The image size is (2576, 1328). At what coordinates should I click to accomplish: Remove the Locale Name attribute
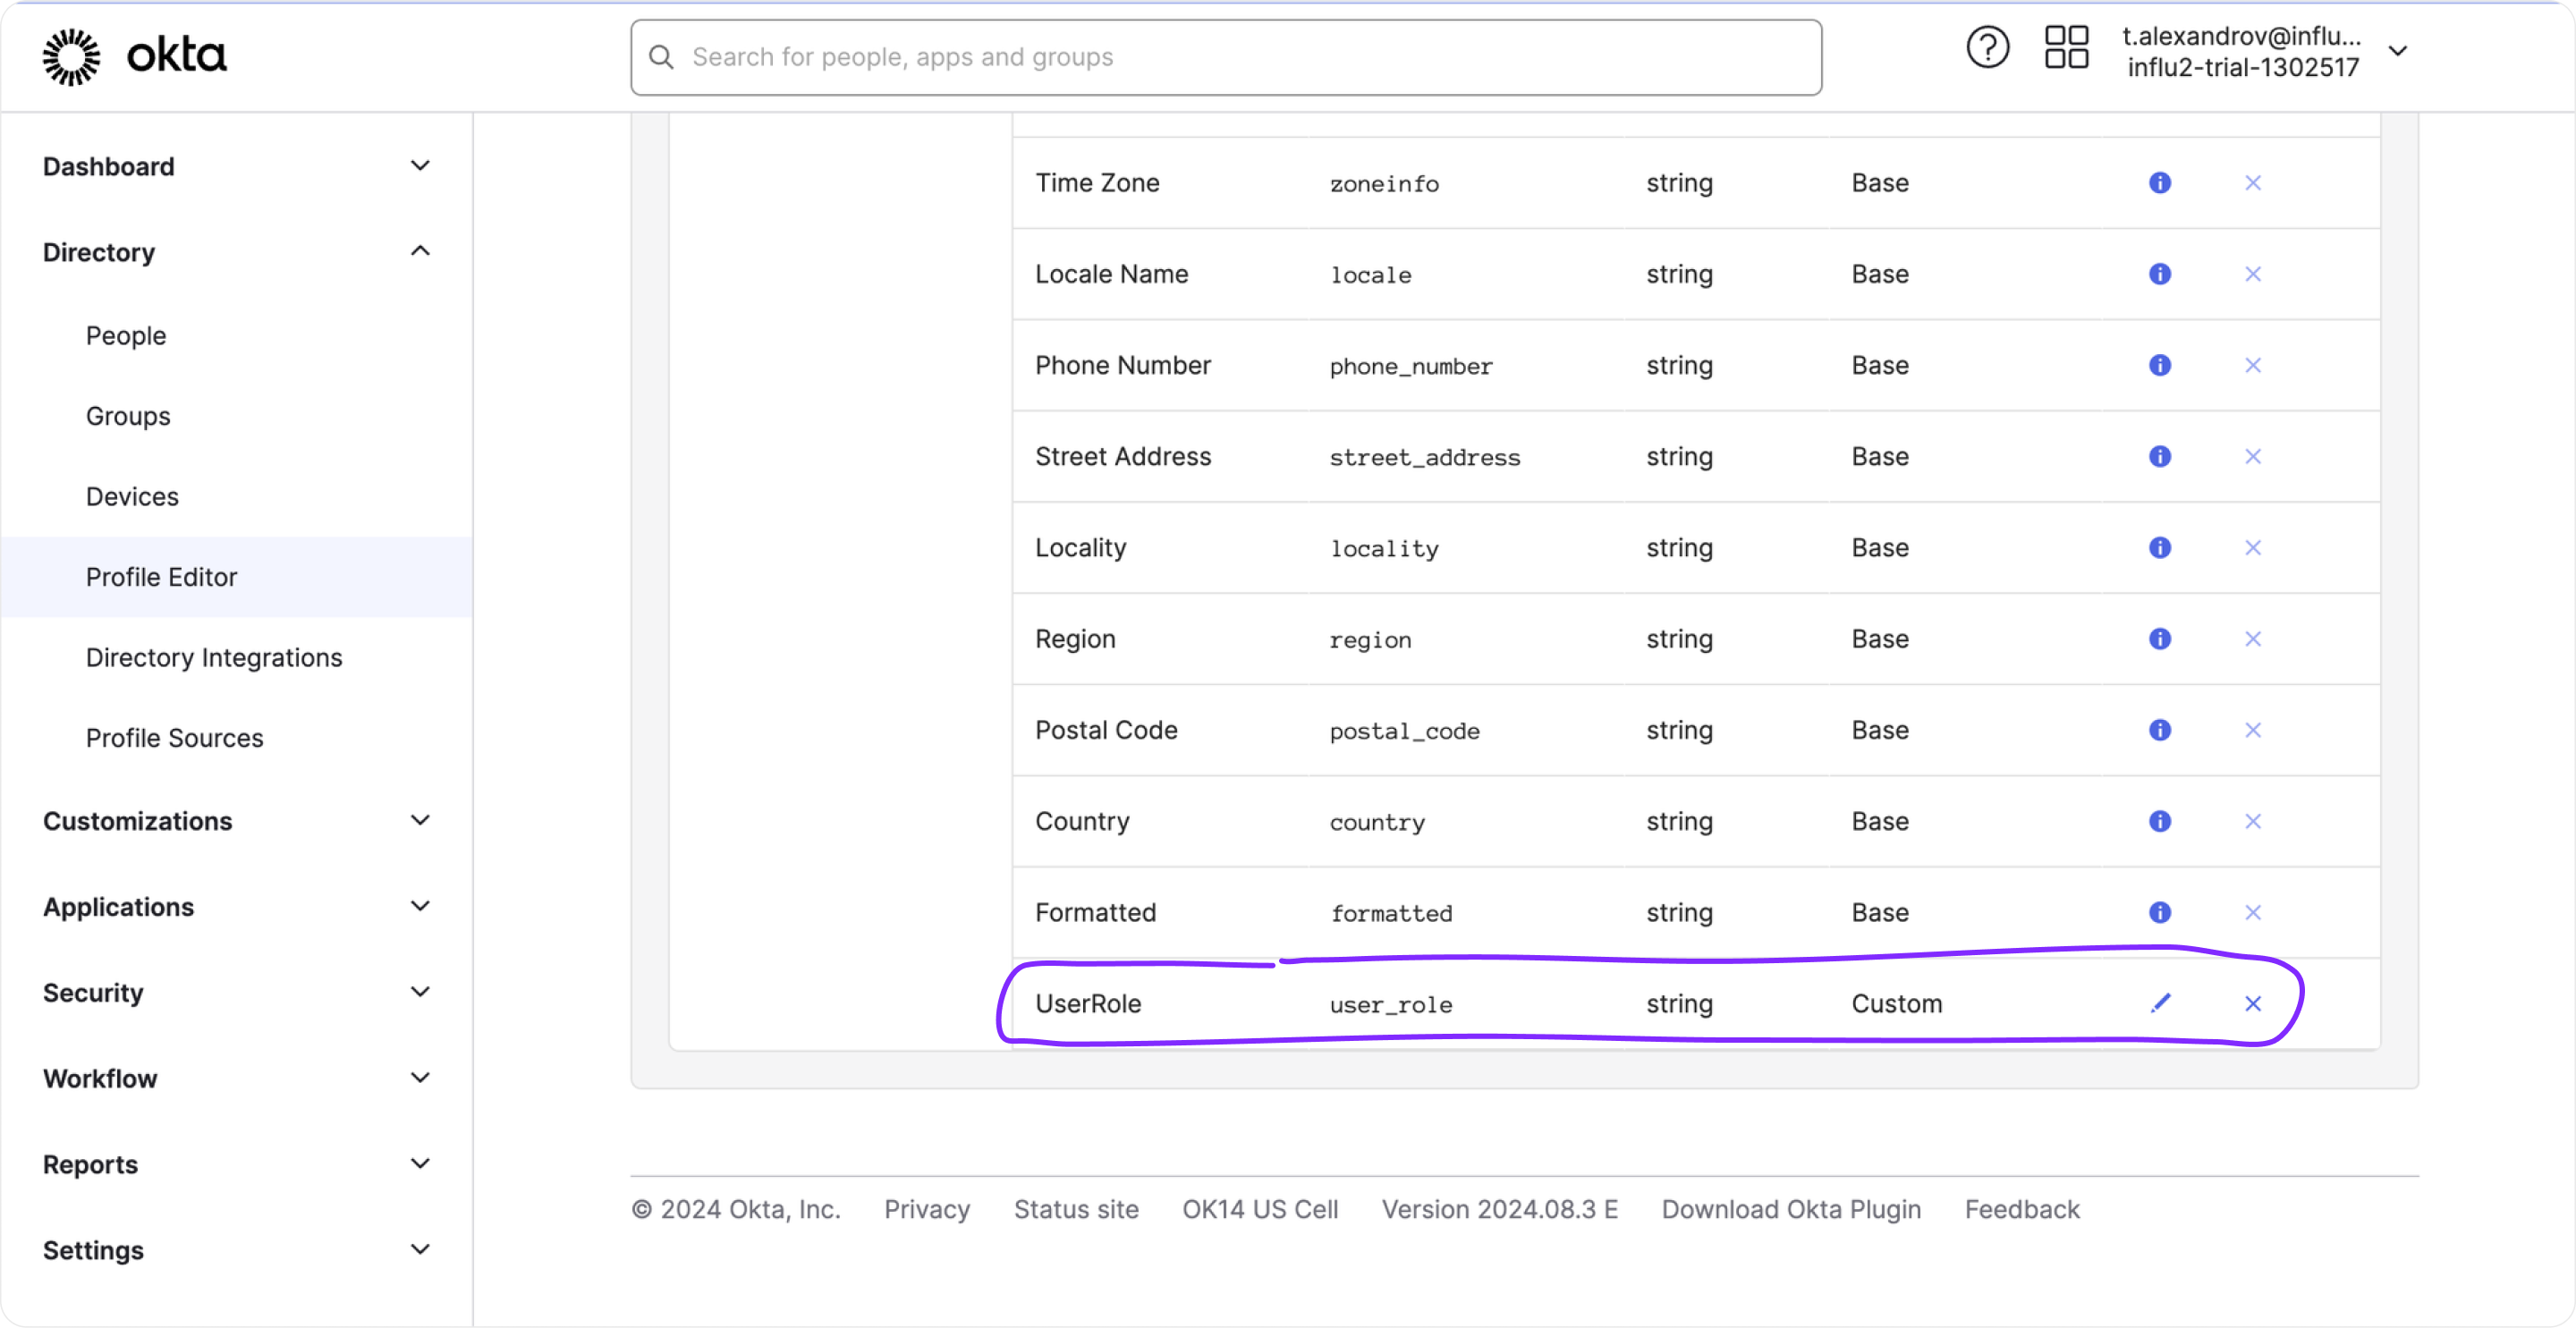click(x=2252, y=274)
